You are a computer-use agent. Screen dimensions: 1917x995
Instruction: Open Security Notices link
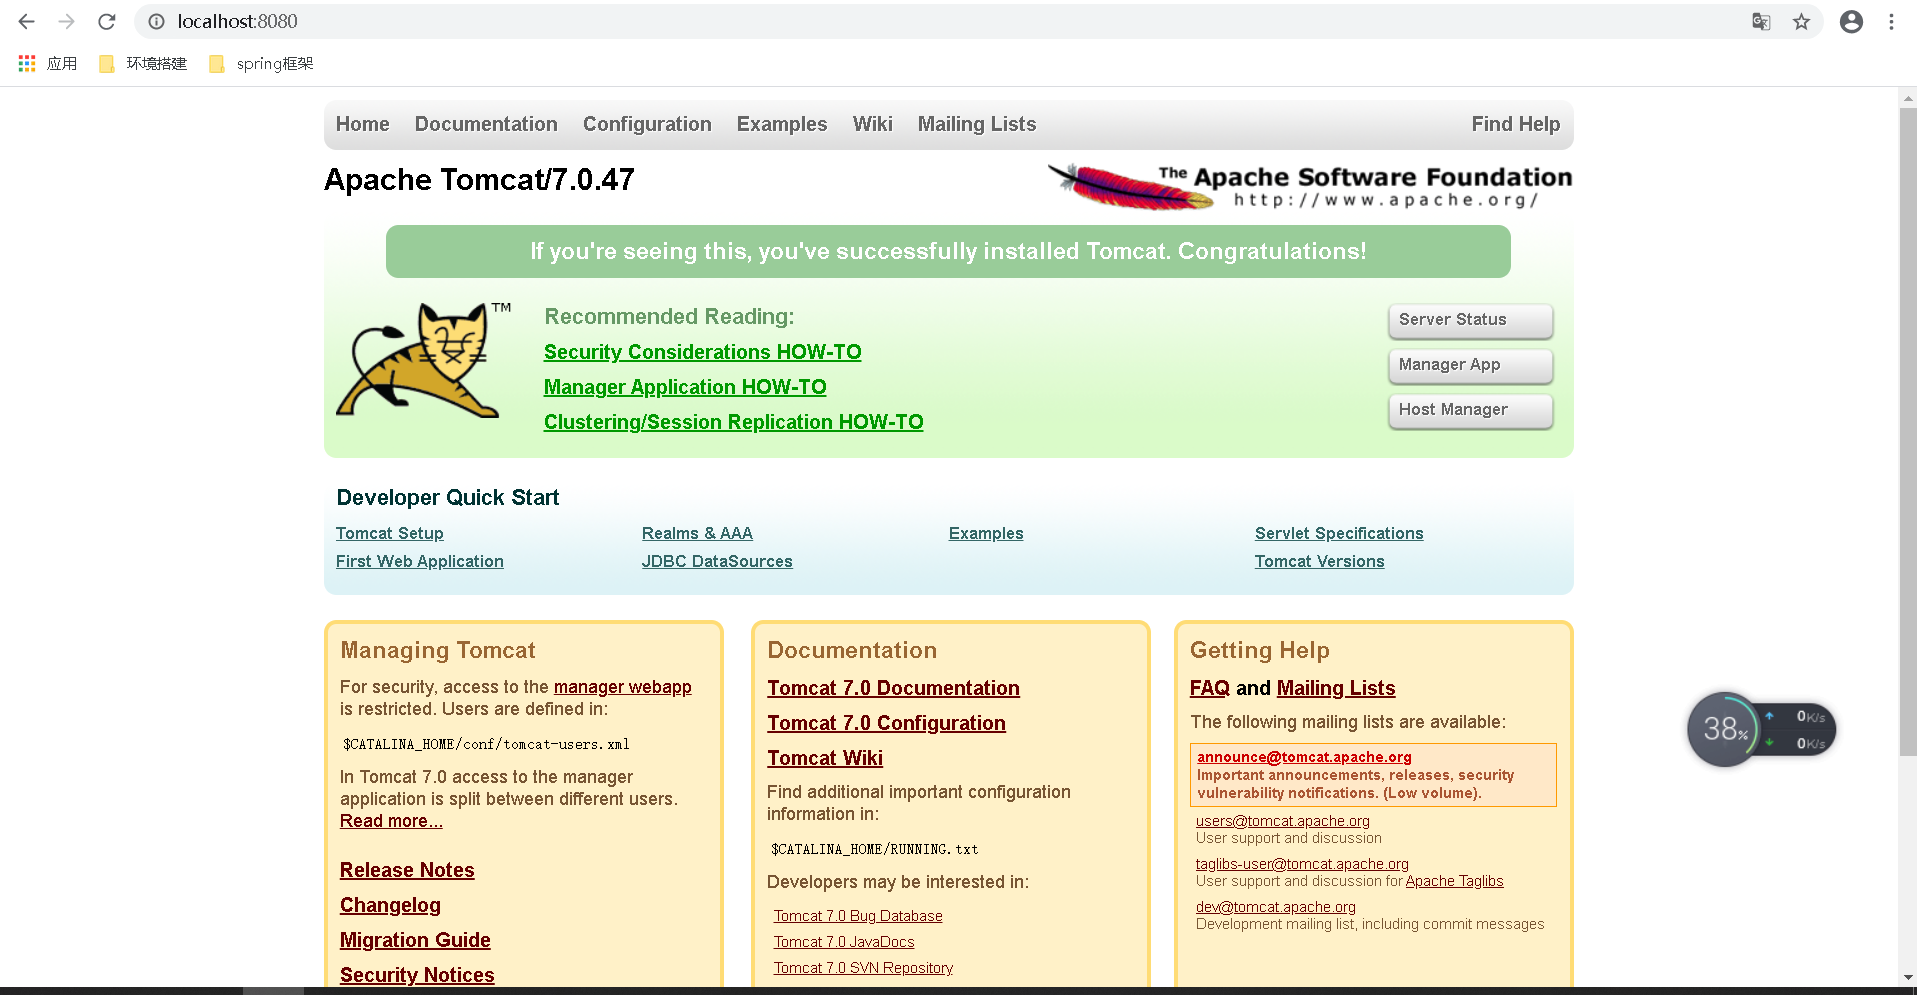[417, 975]
